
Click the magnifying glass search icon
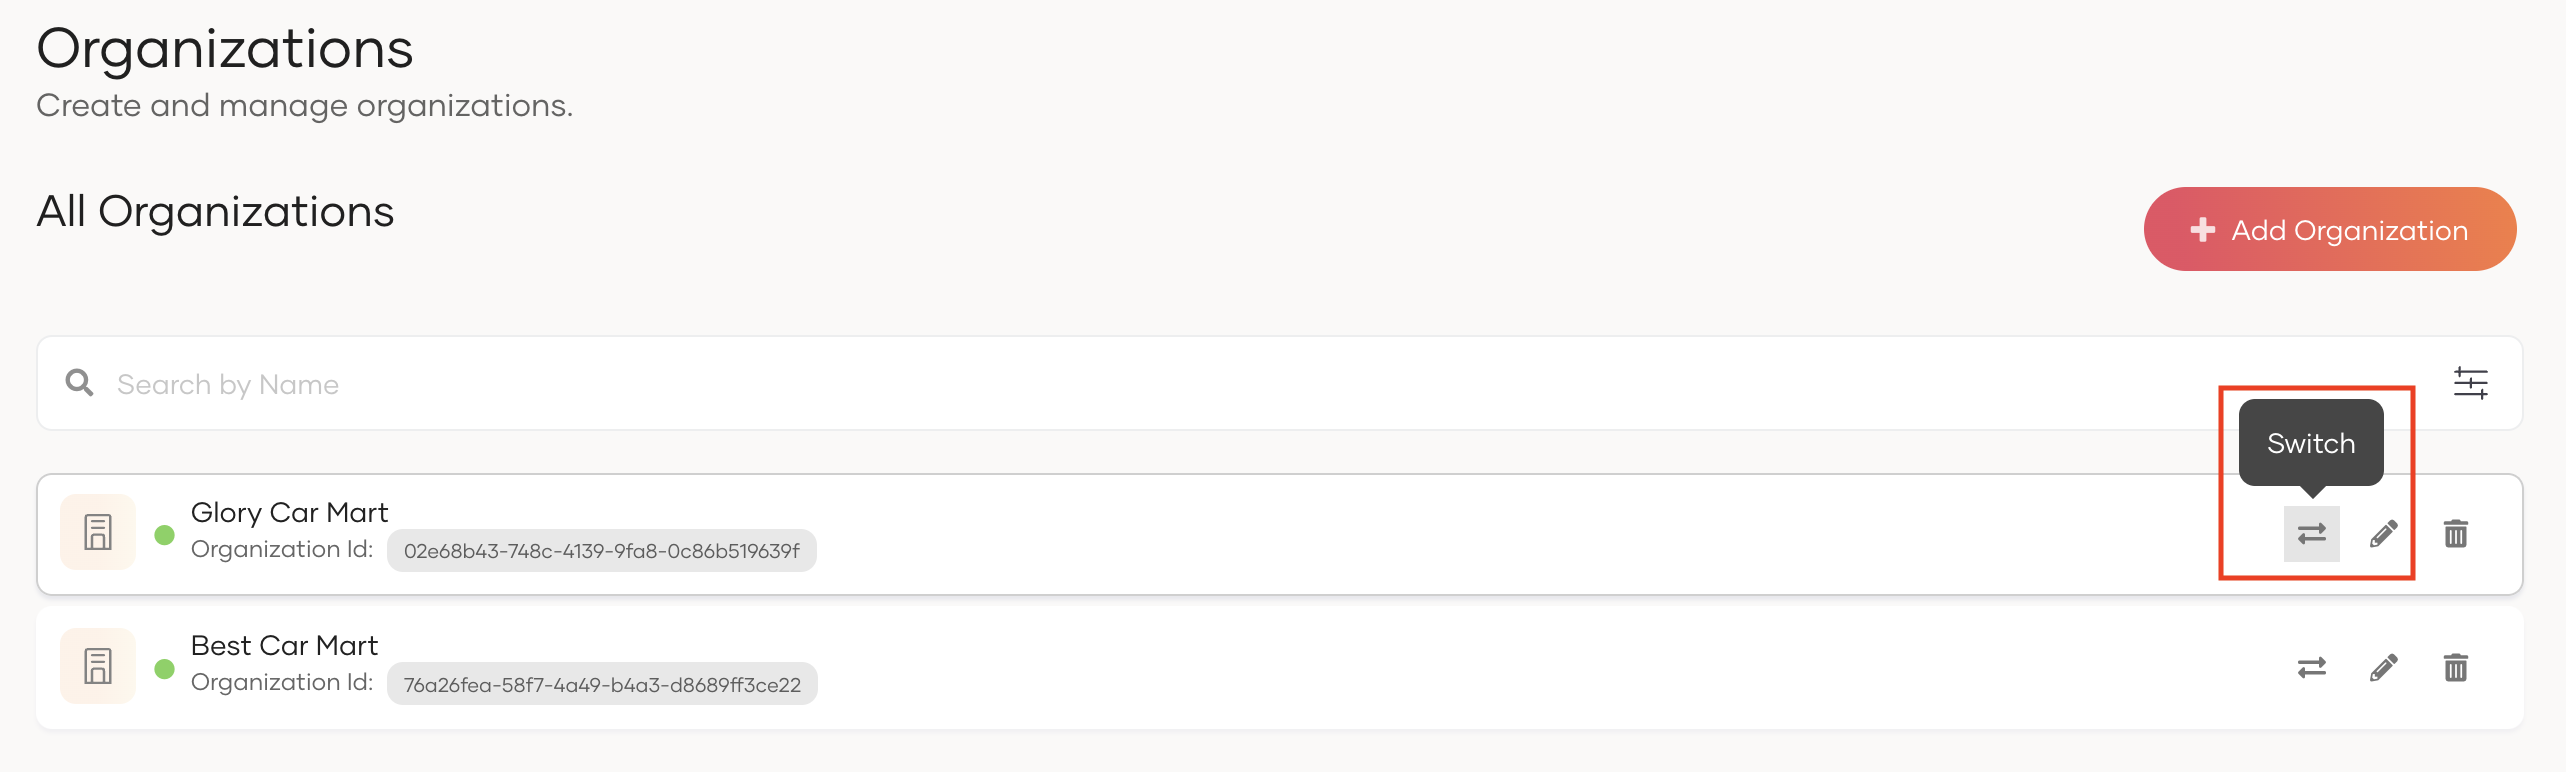[x=79, y=383]
